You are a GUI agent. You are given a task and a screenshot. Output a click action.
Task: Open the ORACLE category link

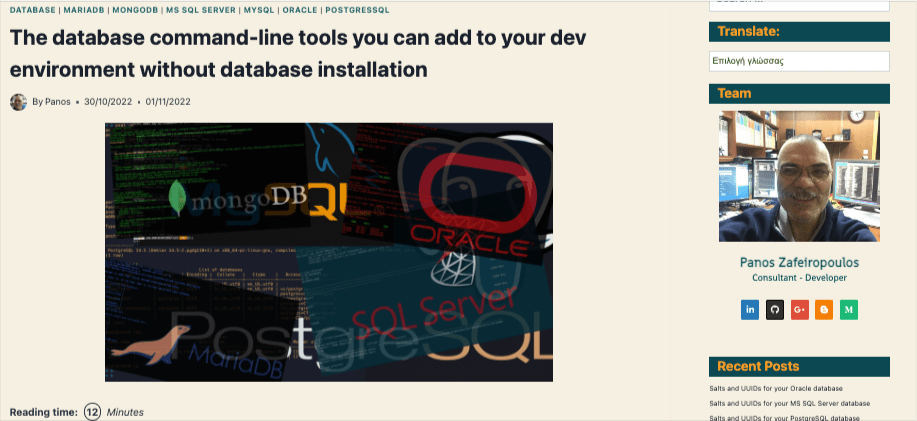(300, 10)
